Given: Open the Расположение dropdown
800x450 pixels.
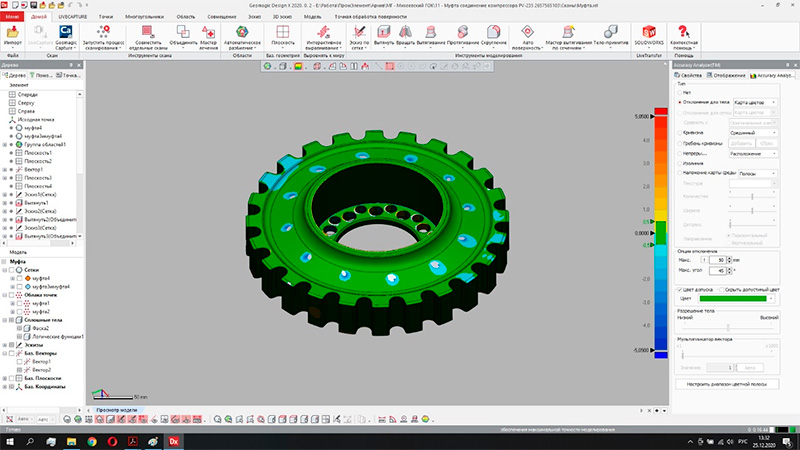Looking at the screenshot, I should tap(753, 154).
